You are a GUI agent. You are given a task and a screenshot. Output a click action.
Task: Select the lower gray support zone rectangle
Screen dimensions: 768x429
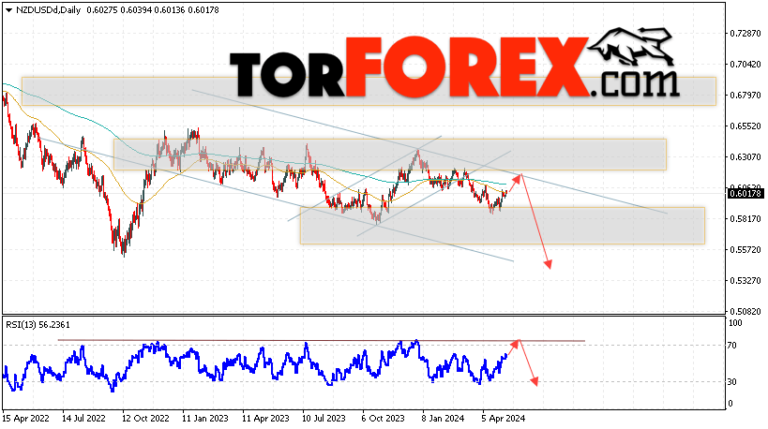(503, 226)
